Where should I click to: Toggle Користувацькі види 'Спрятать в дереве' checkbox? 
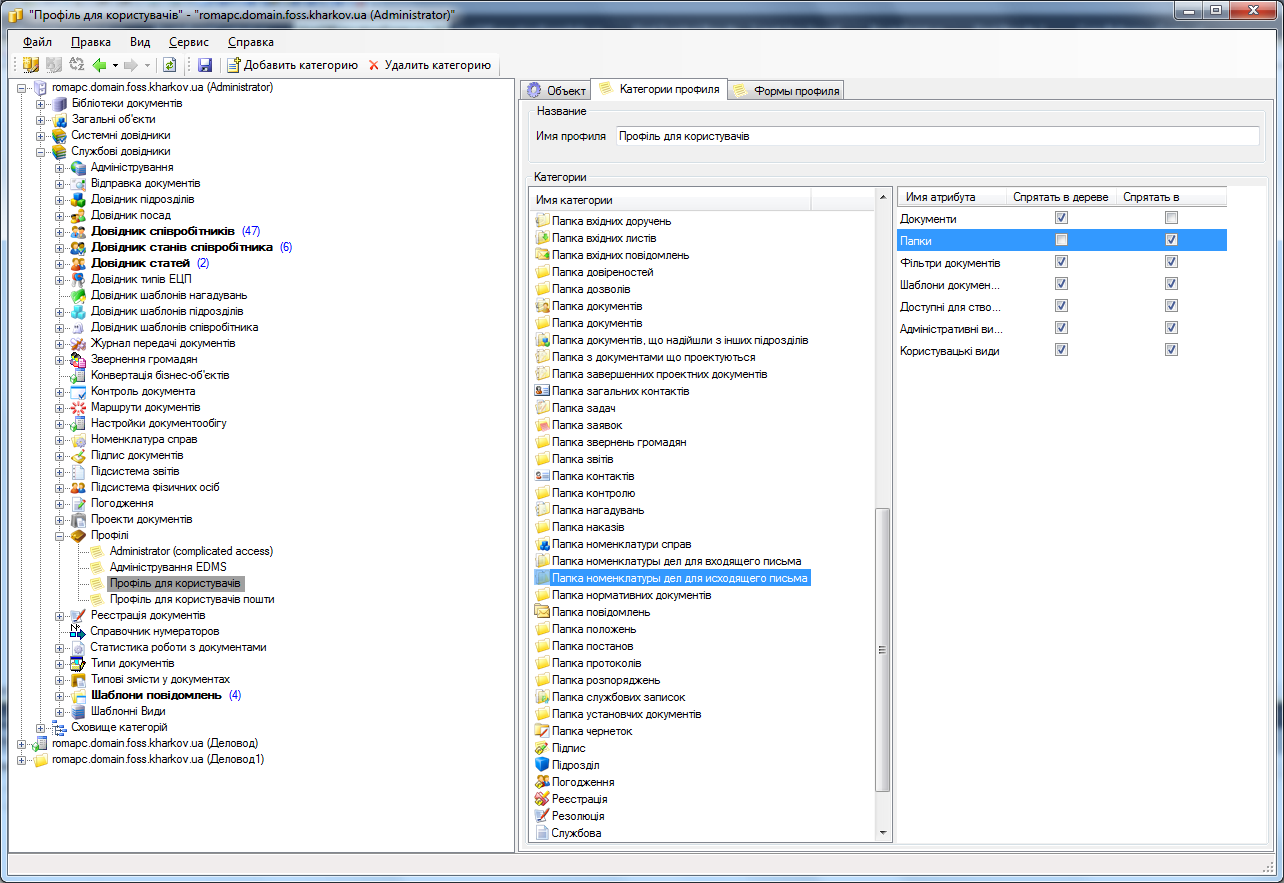[x=1061, y=350]
